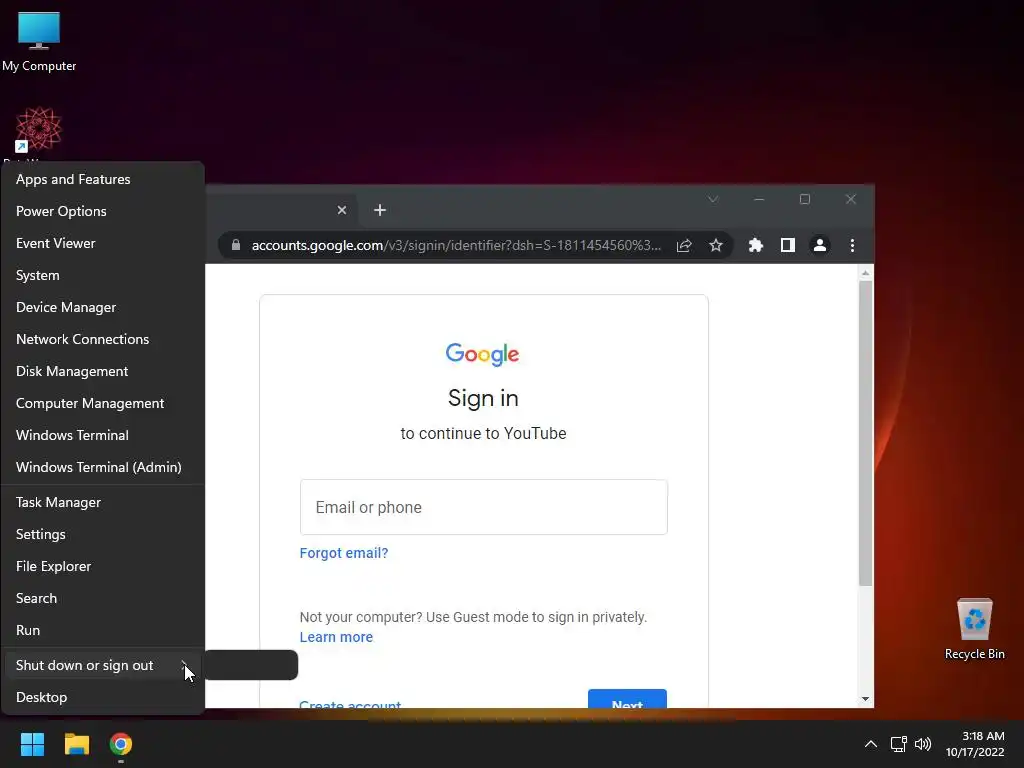Choose File Explorer in the menu

point(103,567)
